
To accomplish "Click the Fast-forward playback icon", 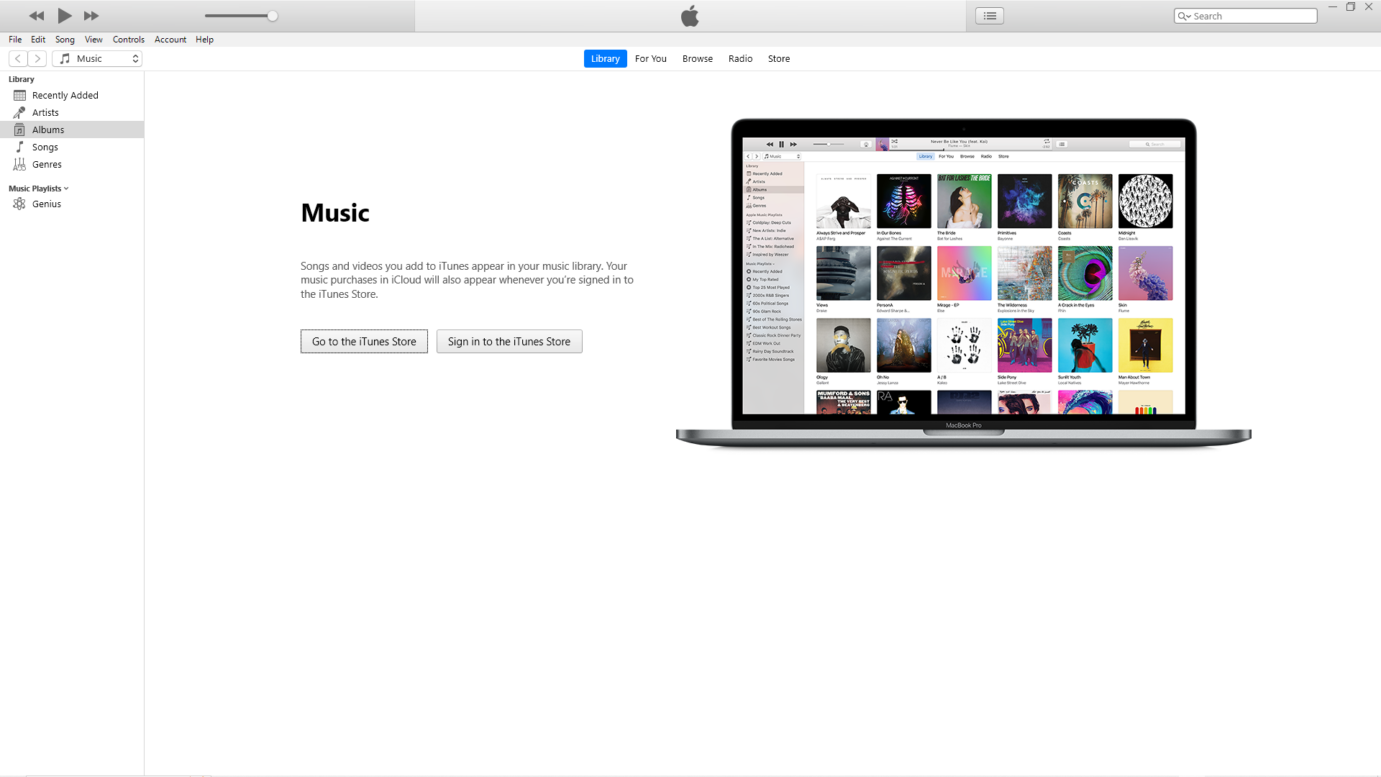I will (x=91, y=15).
